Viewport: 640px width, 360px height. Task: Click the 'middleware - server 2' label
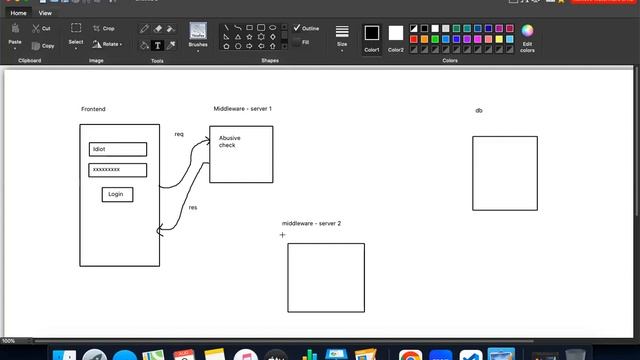311,223
